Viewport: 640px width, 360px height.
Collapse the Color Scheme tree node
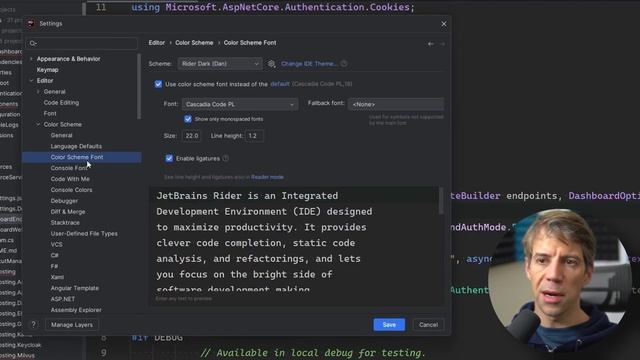tap(38, 124)
